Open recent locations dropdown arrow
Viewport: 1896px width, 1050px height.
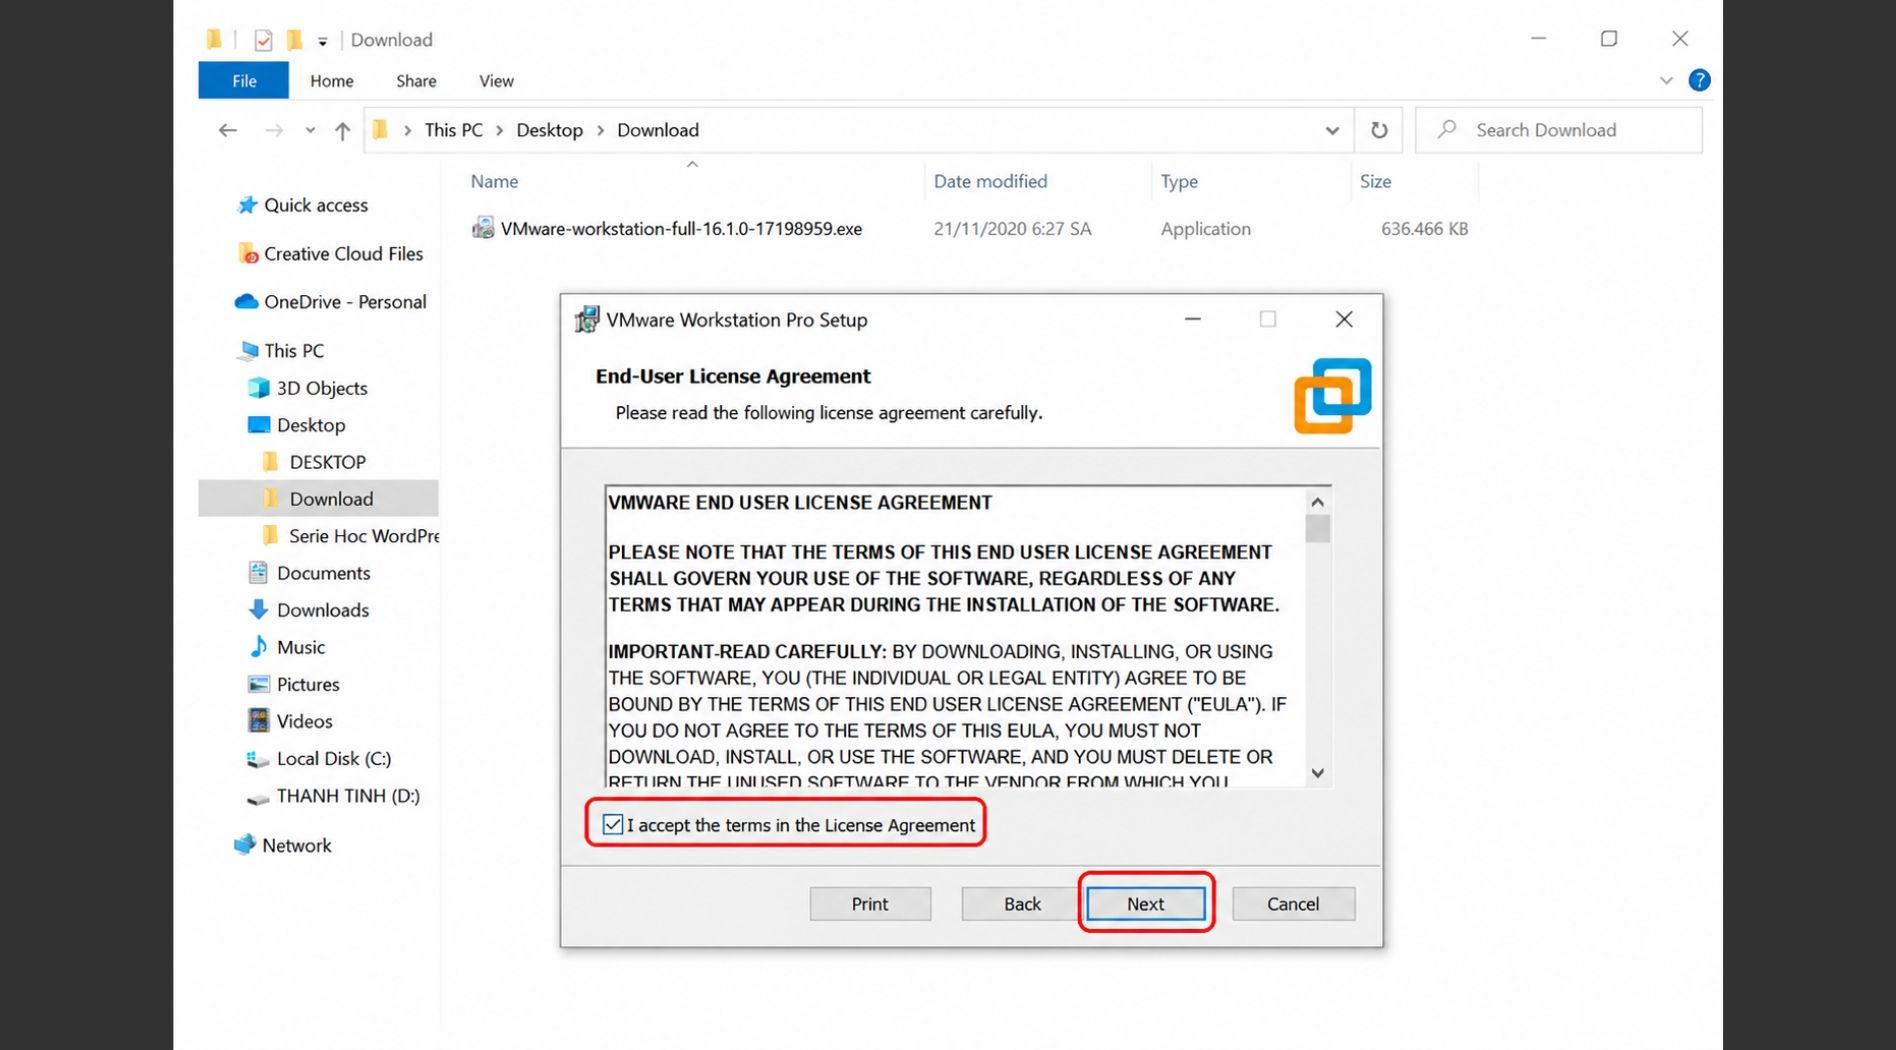click(310, 130)
